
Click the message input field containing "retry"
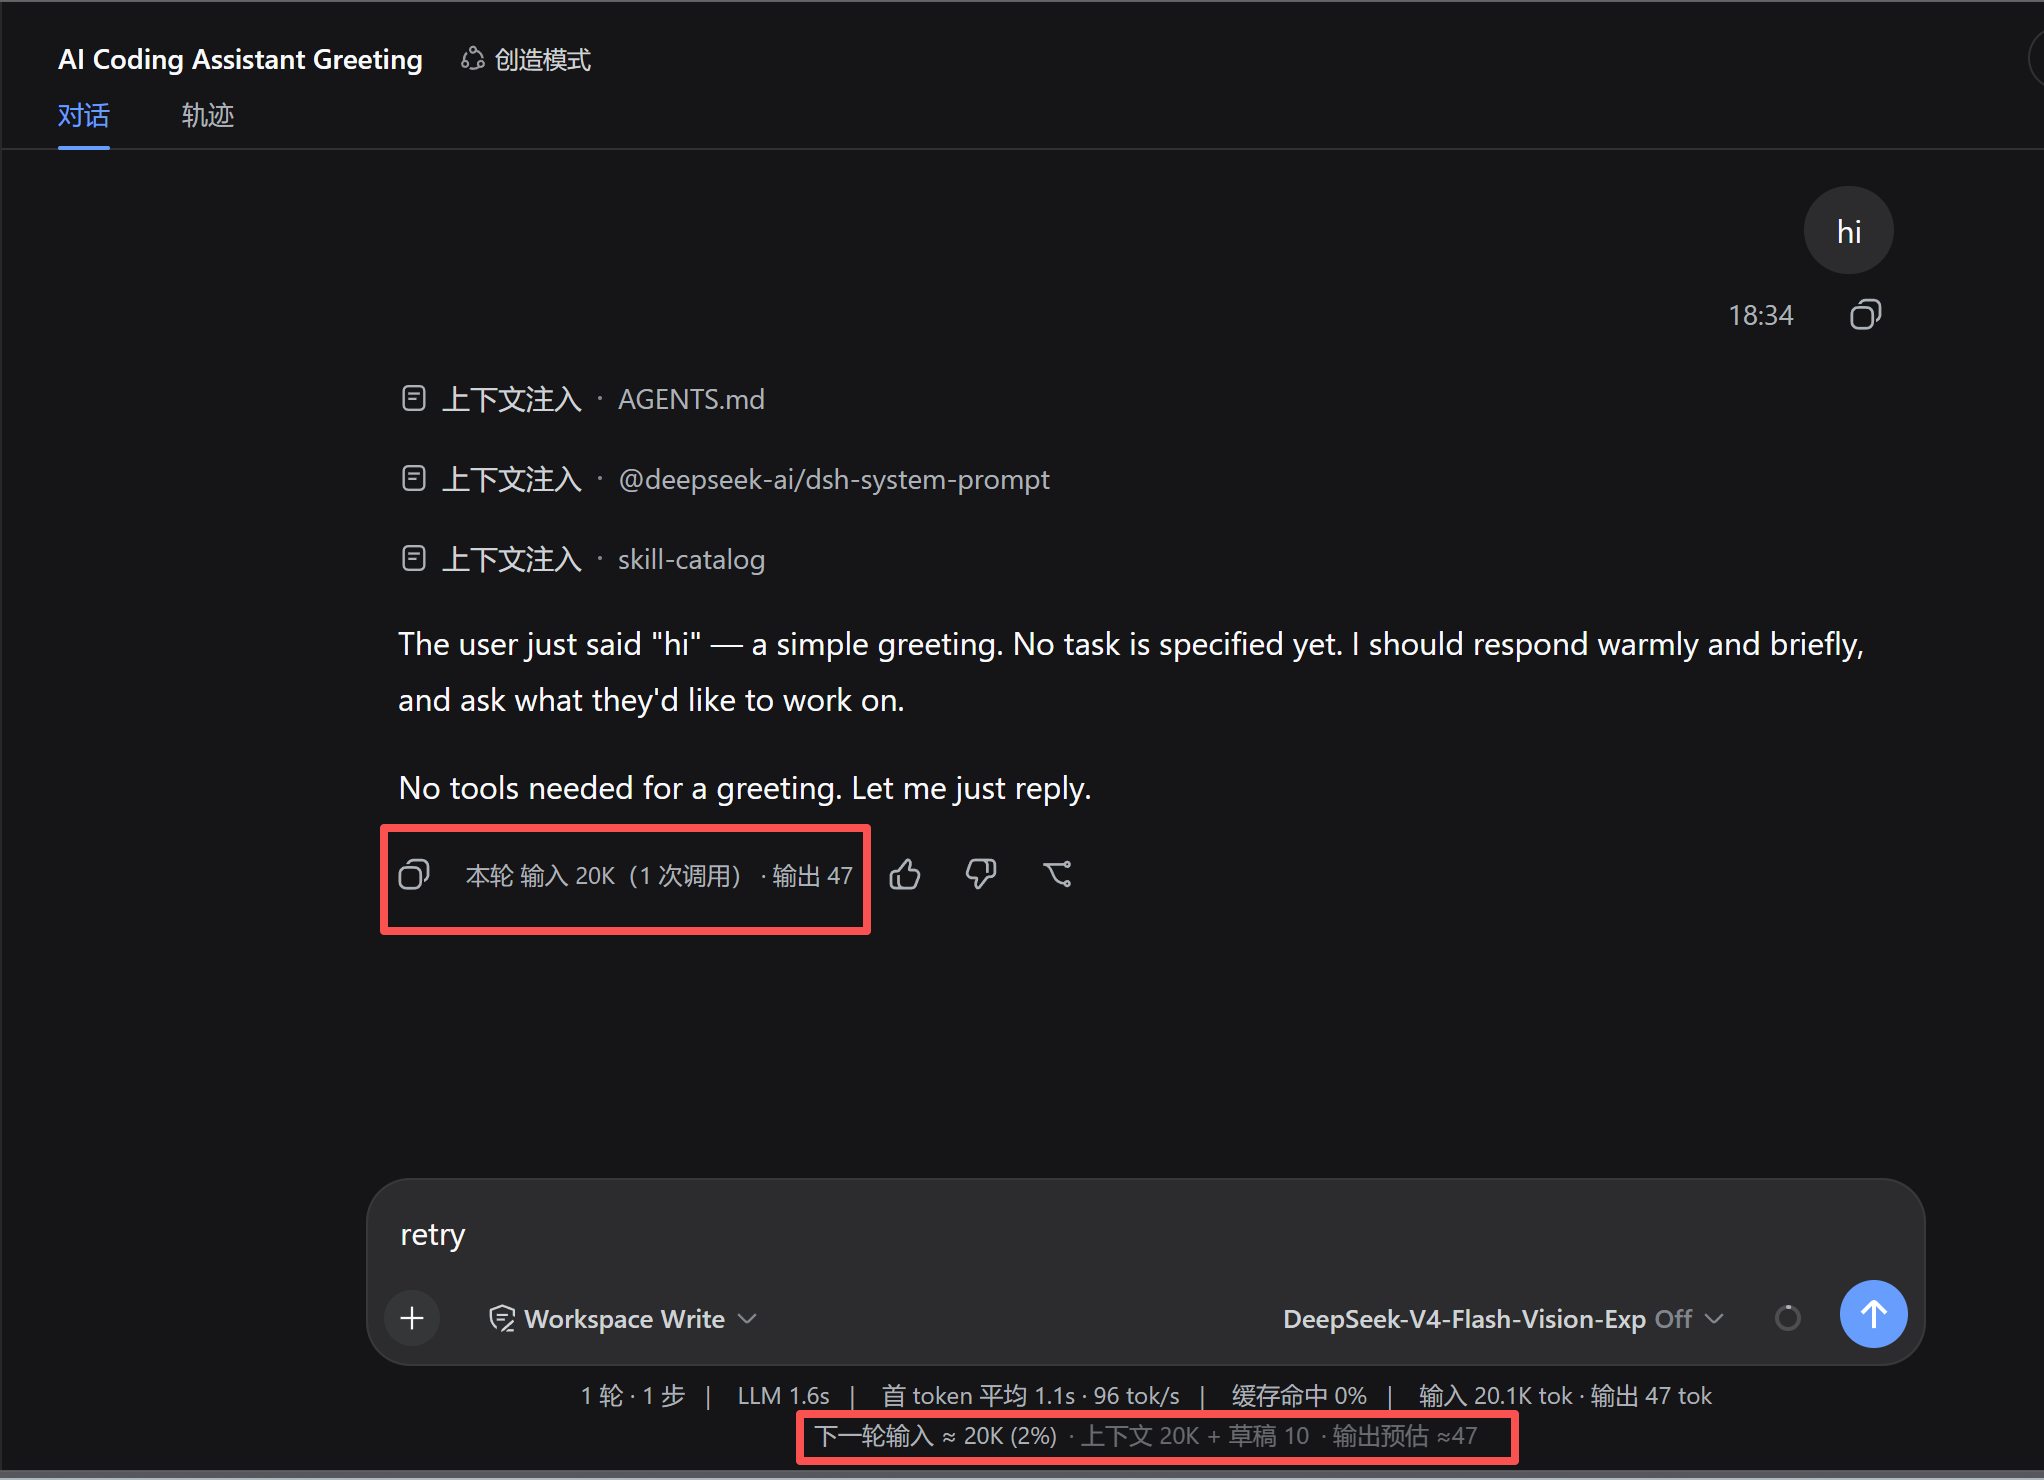[1145, 1235]
